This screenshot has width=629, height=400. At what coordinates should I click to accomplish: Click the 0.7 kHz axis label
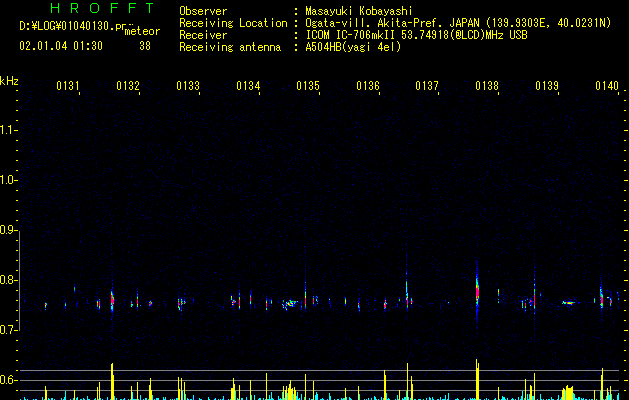8,330
